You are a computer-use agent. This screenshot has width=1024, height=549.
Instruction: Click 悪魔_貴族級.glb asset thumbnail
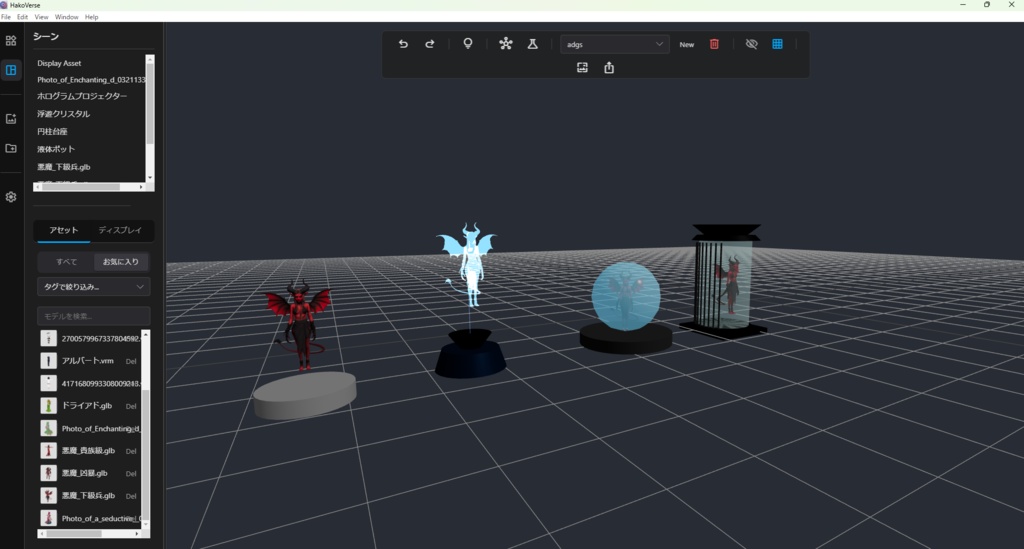48,450
